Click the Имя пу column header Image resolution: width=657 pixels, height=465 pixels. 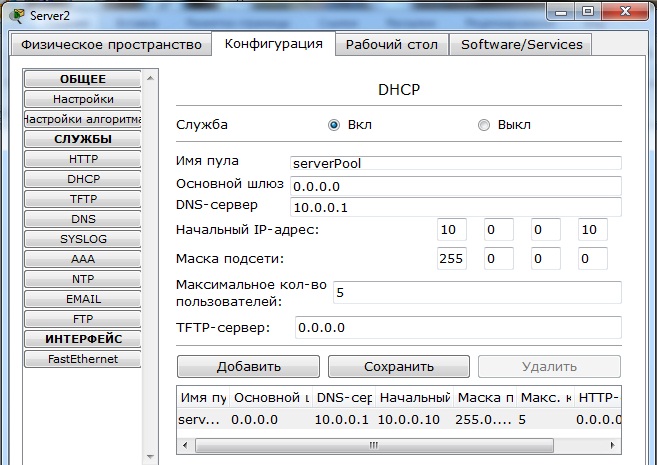tap(203, 397)
